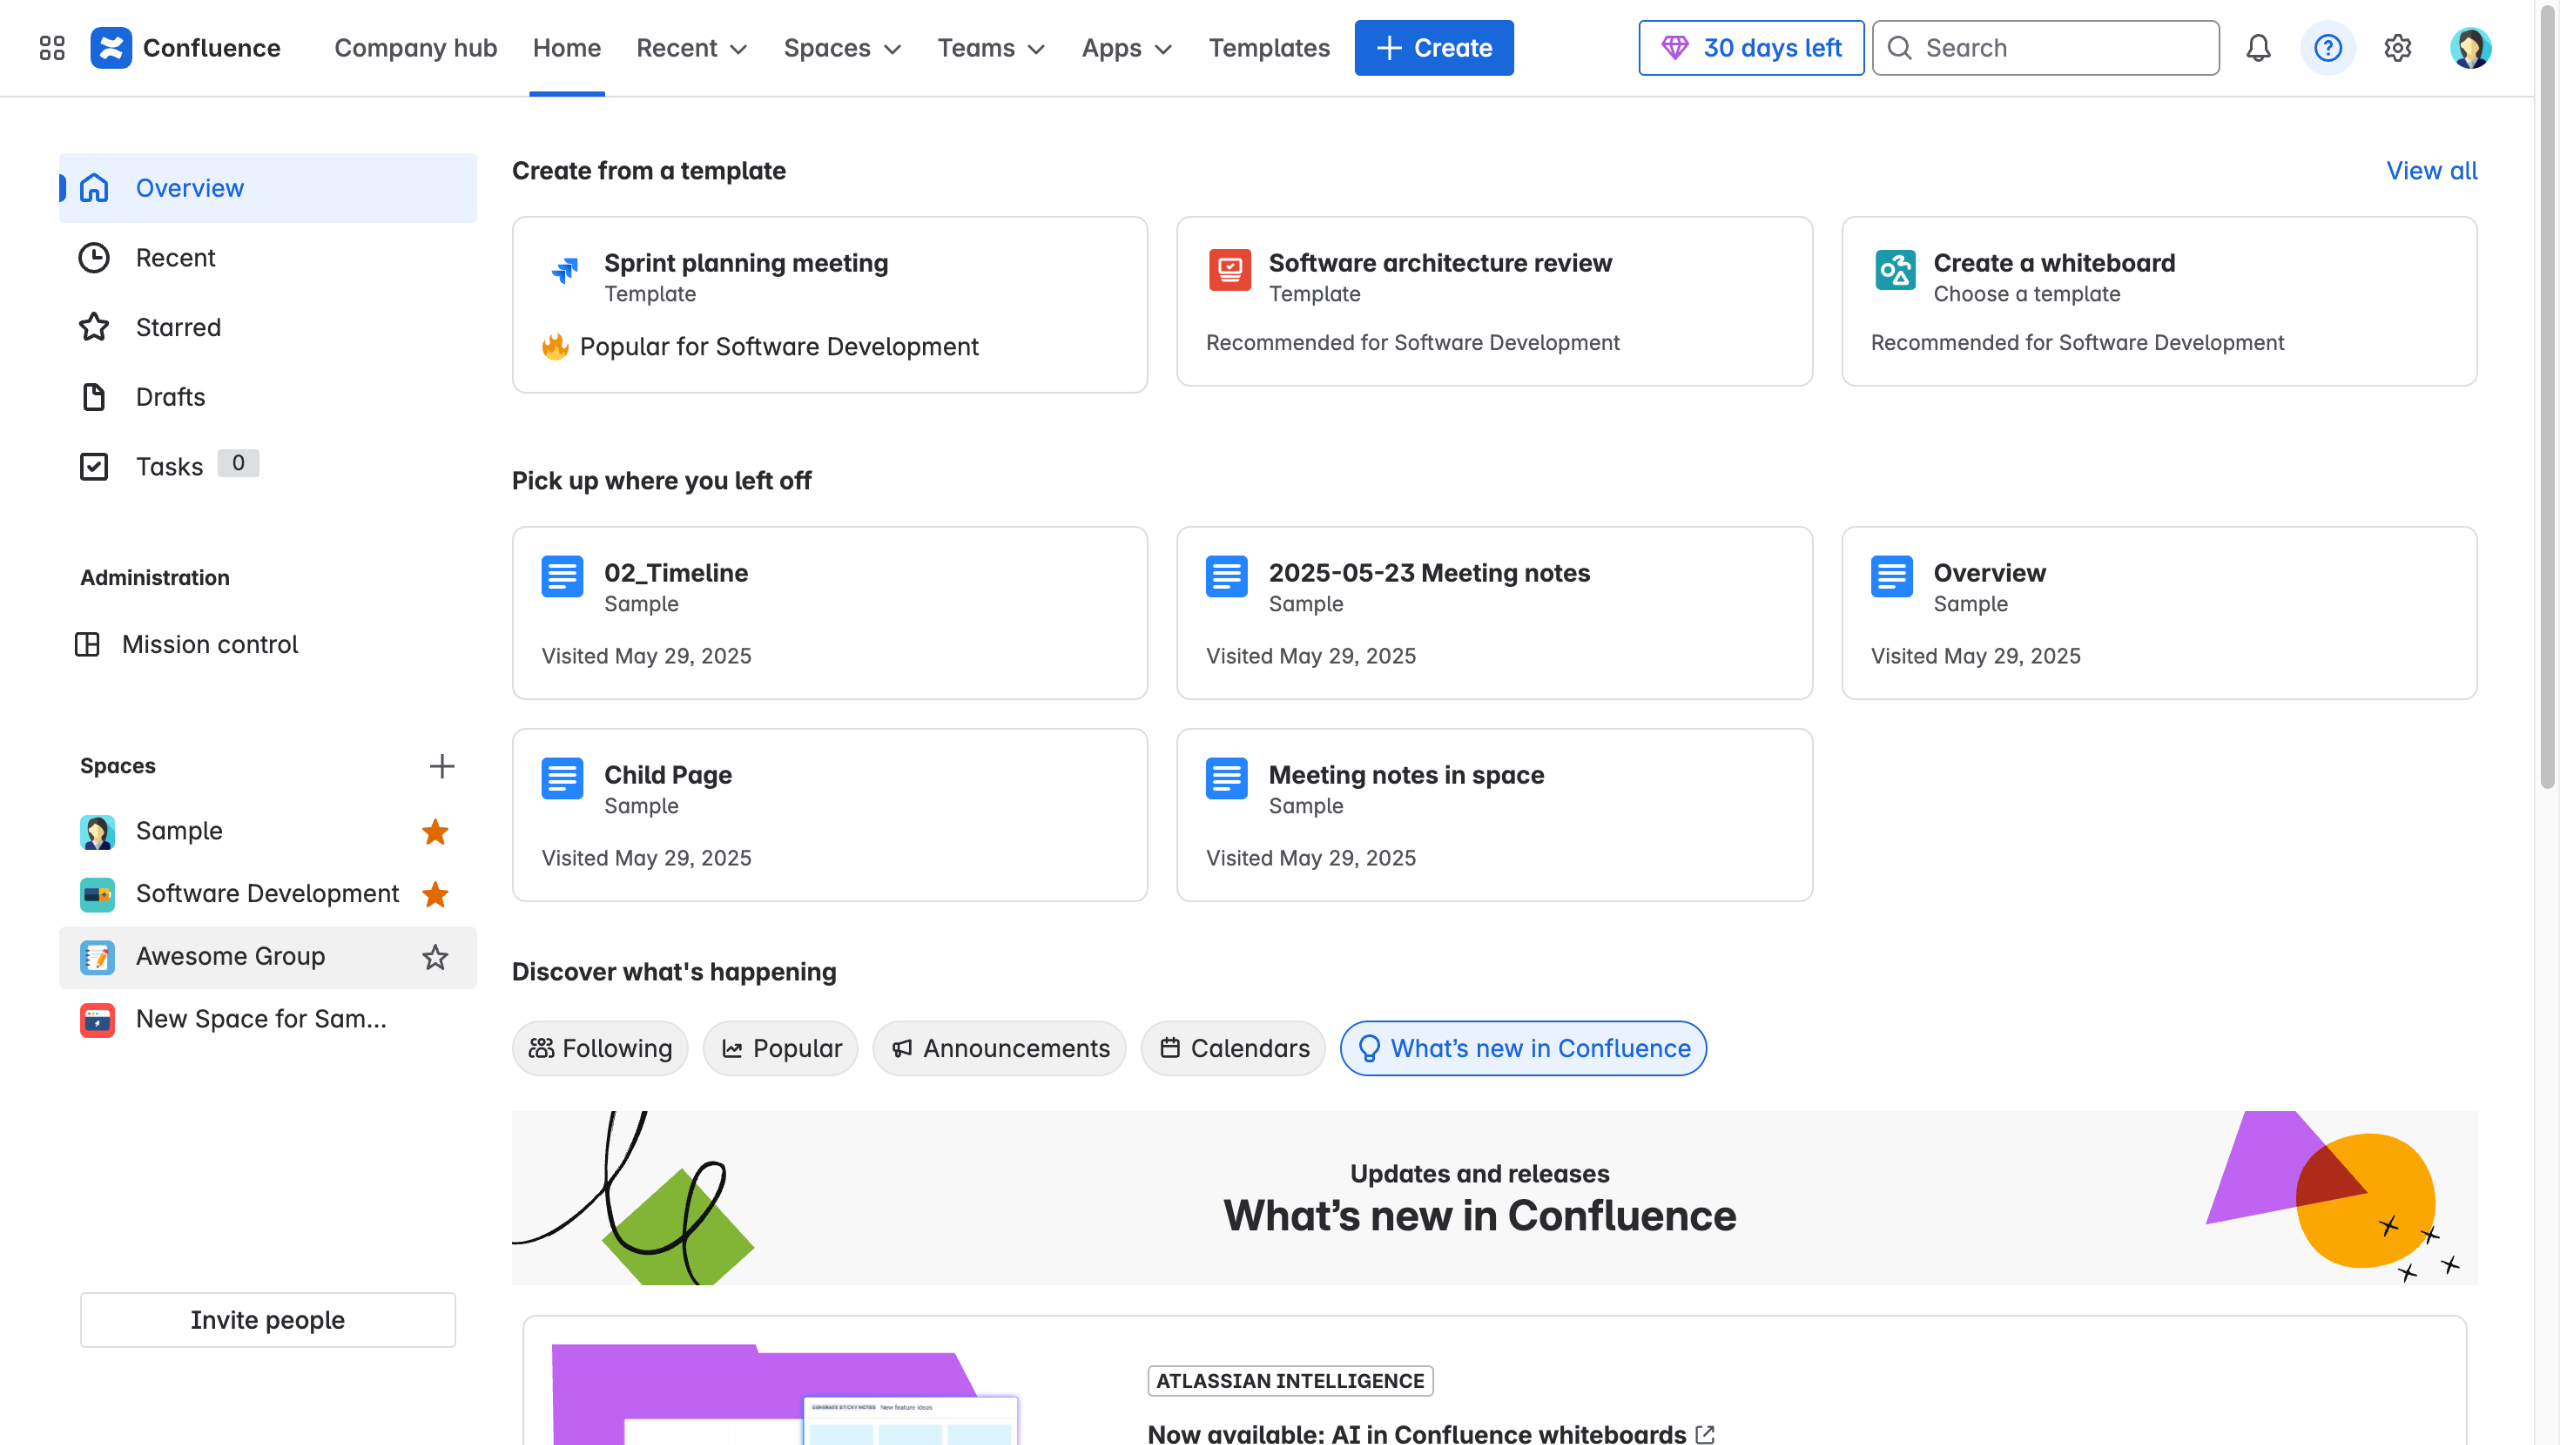Click the user profile avatar
Viewport: 2560px width, 1445px height.
(2469, 48)
